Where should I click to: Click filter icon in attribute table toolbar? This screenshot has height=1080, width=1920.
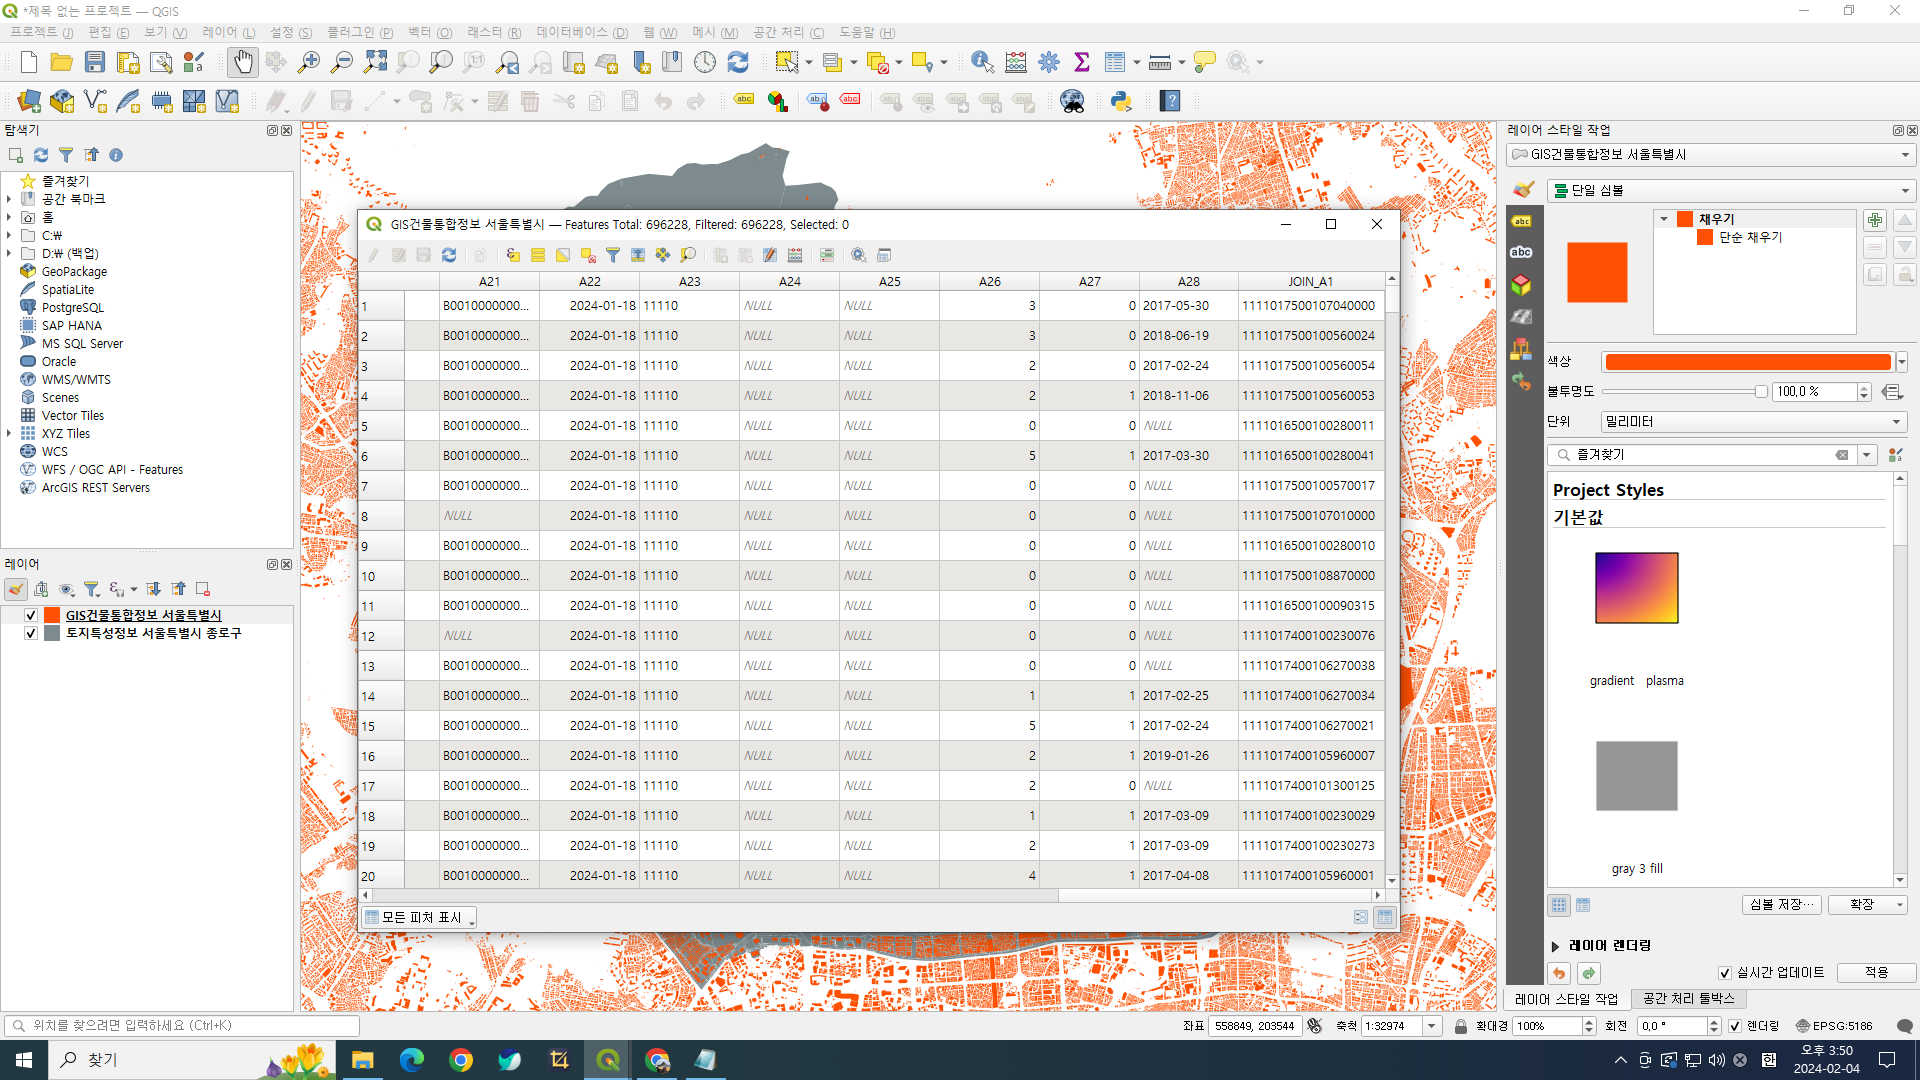point(613,255)
